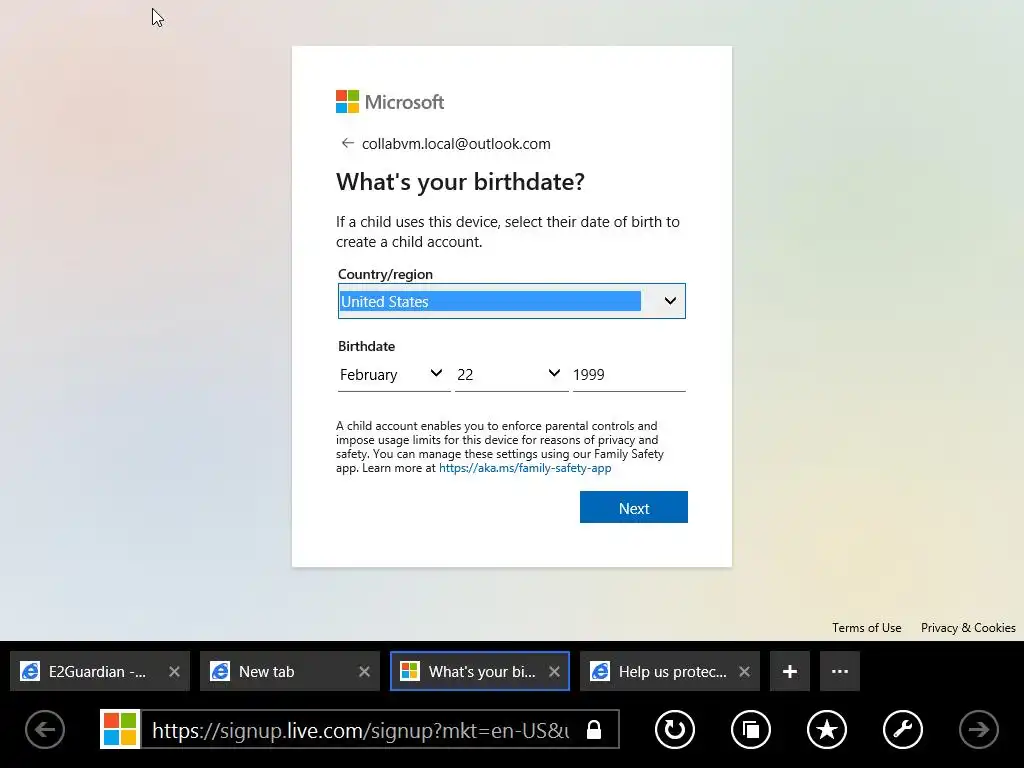Go back with the browser back button
The image size is (1024, 768).
coord(45,729)
